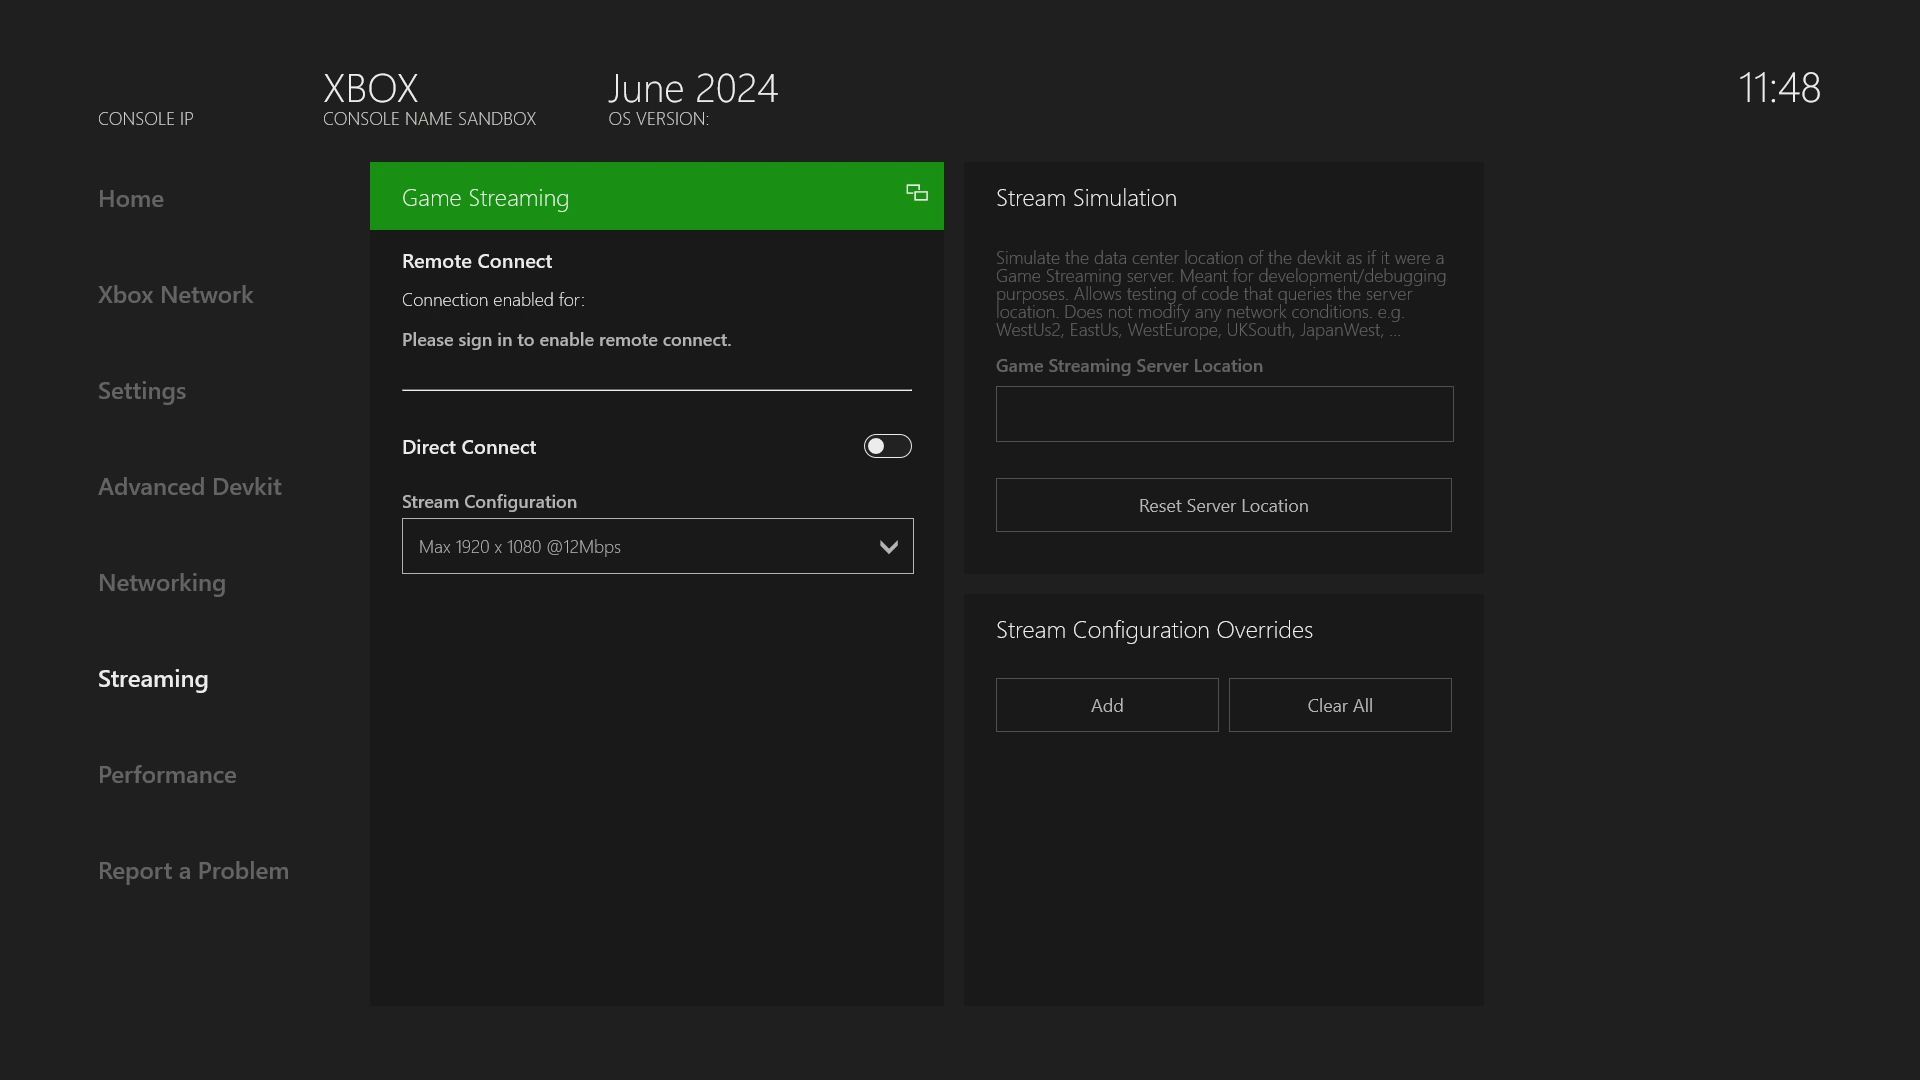Navigate to the Advanced Devkit tab

[189, 485]
